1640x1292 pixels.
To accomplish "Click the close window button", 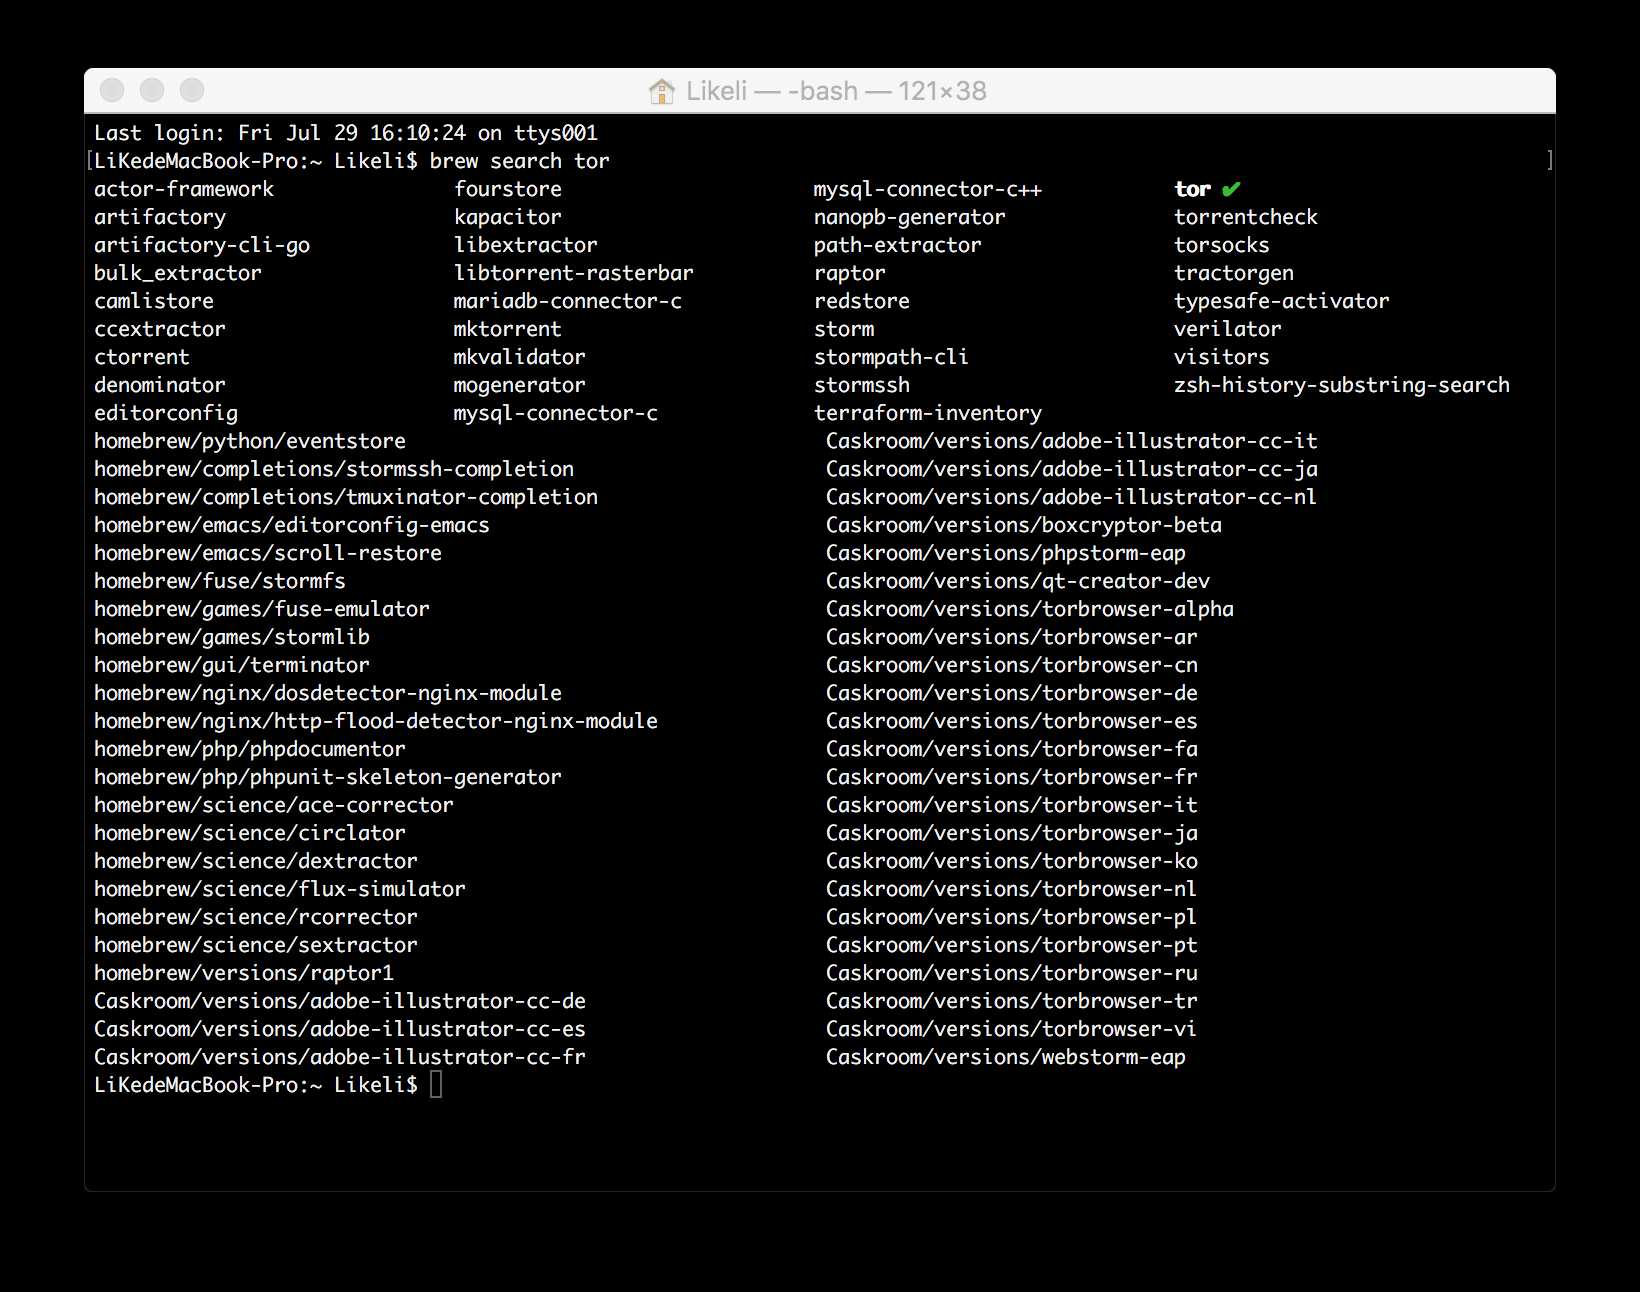I will [x=112, y=91].
